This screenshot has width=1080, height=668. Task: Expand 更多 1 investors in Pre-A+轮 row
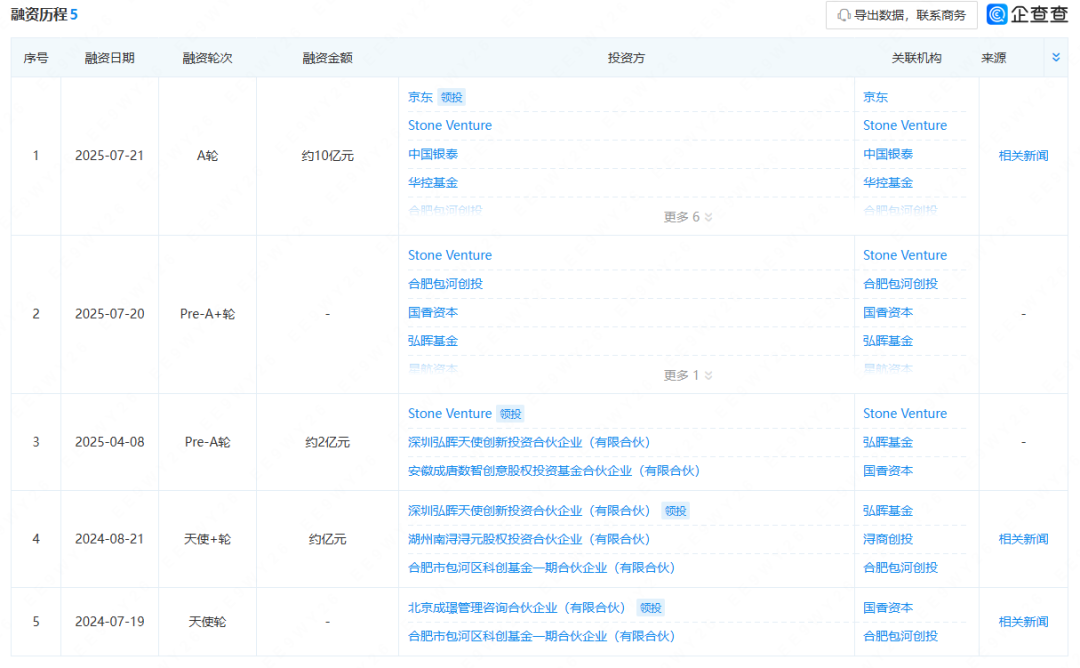pos(687,375)
